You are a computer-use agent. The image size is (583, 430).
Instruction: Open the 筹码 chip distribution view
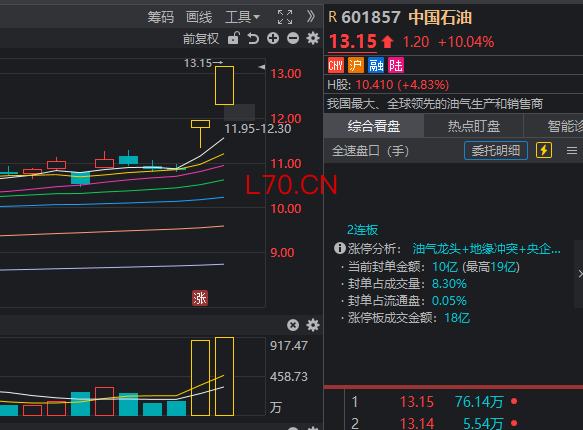161,17
